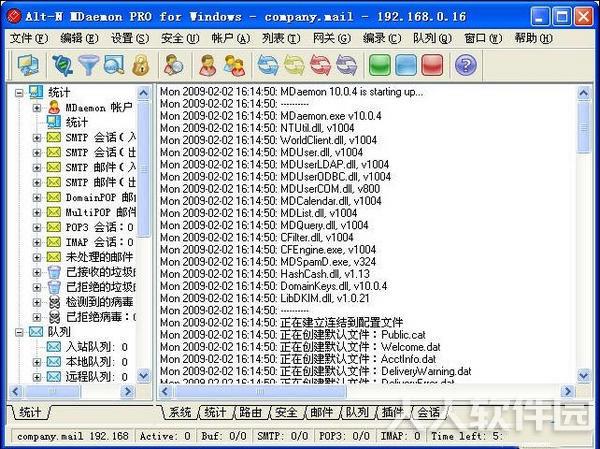Click the purple refresh arrows icon
This screenshot has height=449, width=600.
346,65
